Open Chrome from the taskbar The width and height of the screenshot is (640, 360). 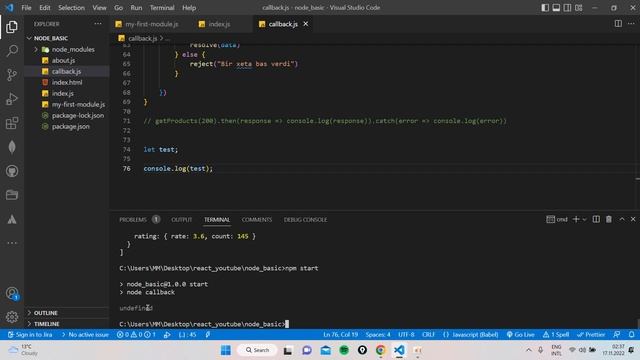click(x=380, y=350)
